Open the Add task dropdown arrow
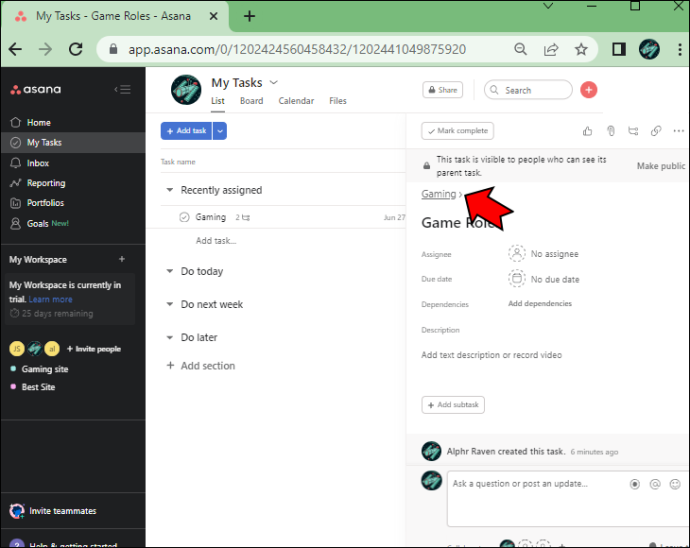 tap(220, 131)
